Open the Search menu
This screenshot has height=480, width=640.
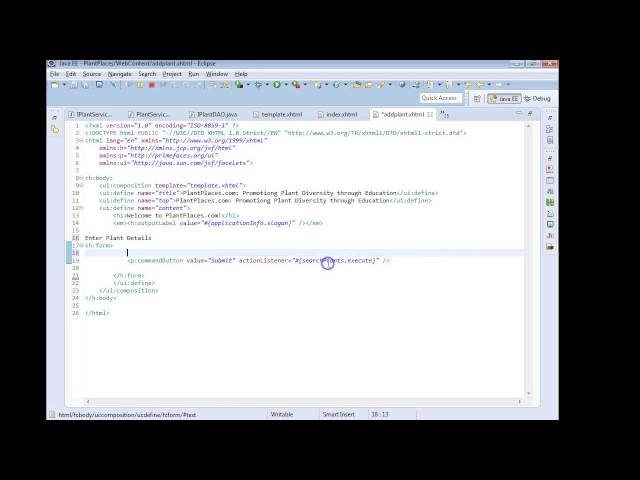tap(147, 74)
